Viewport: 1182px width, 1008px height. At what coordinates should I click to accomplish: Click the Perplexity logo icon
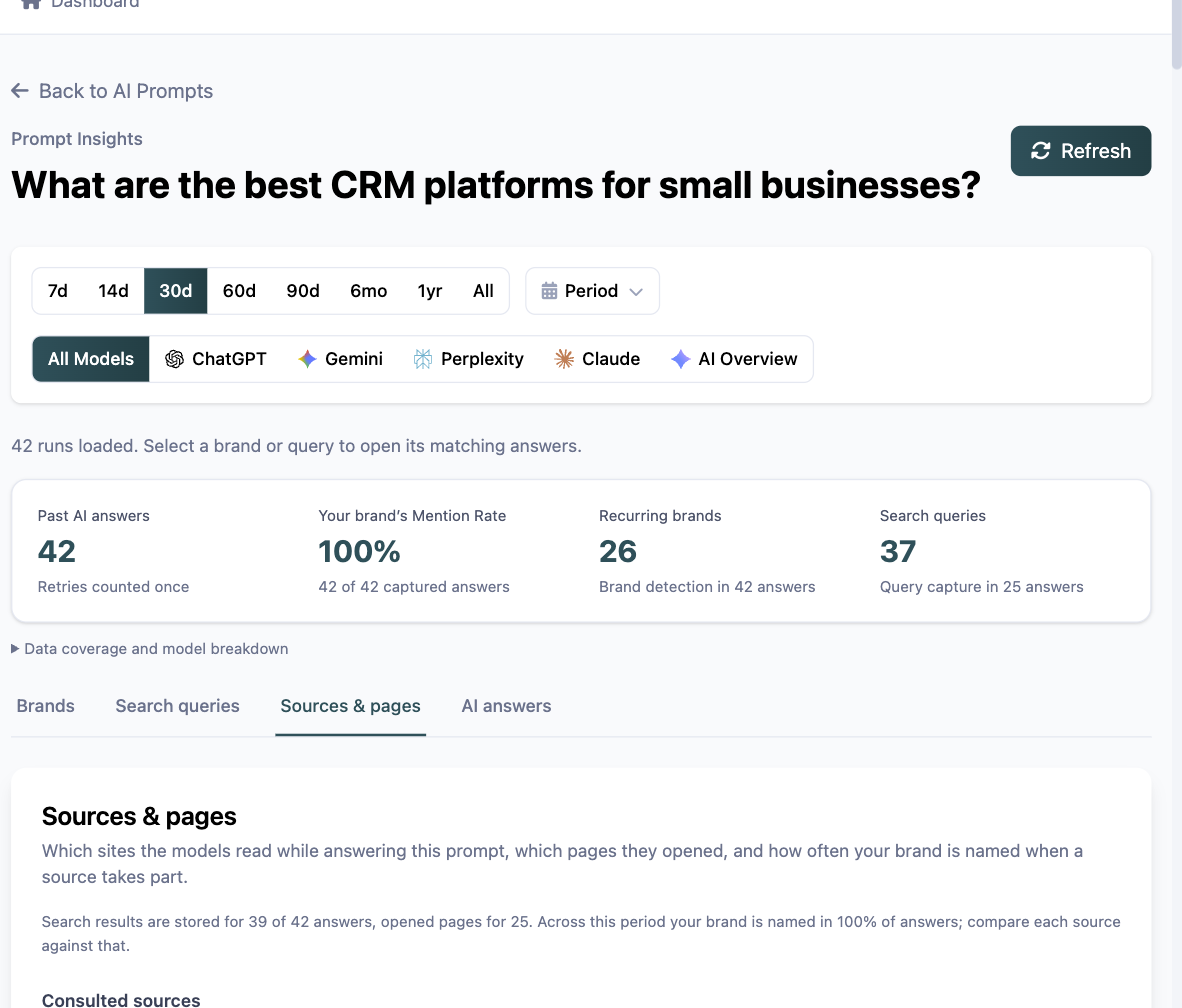point(423,359)
